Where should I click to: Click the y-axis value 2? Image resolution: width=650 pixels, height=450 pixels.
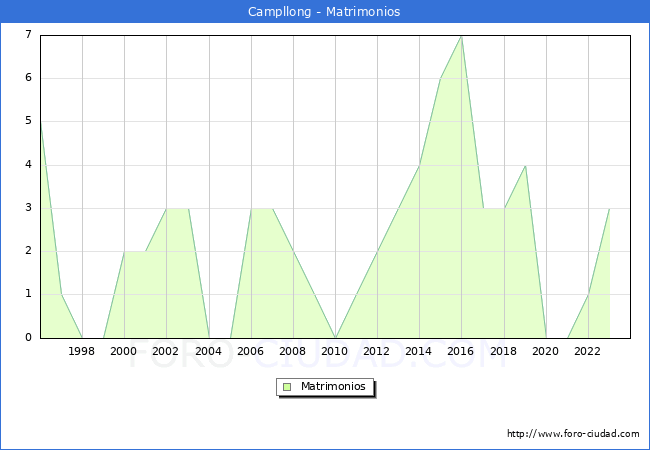(x=28, y=251)
